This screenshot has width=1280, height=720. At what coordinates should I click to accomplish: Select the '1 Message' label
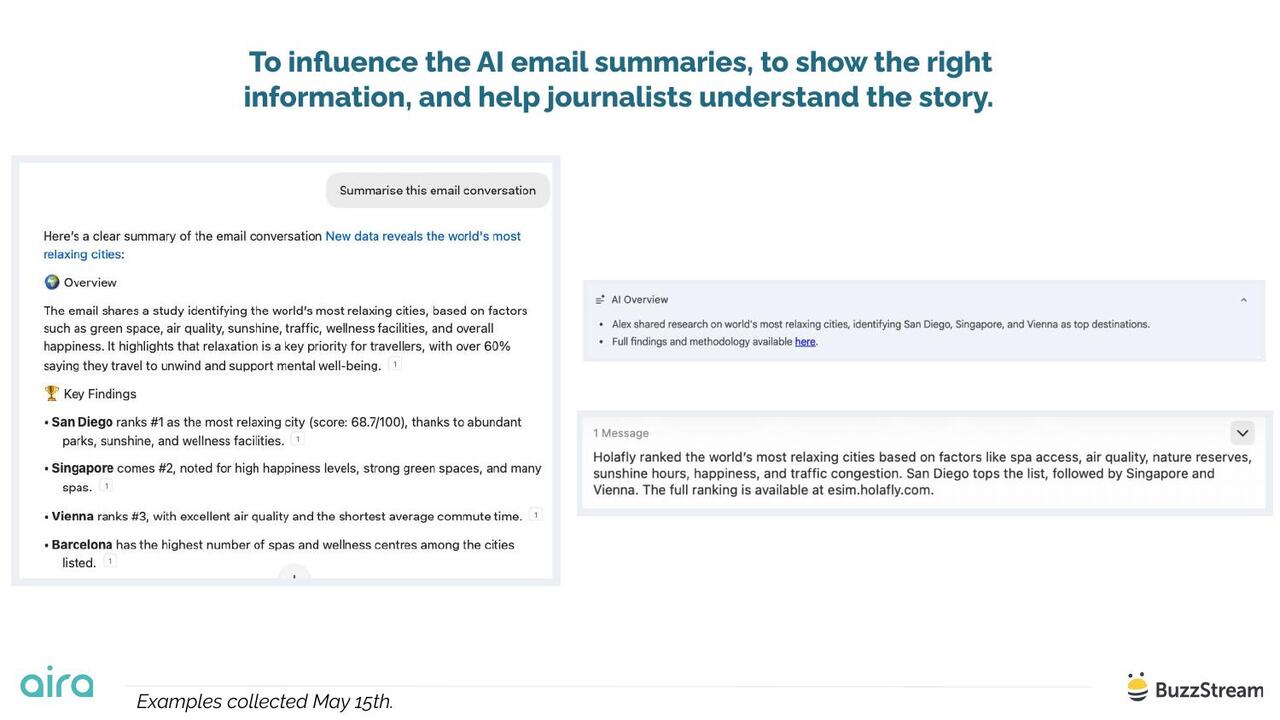621,433
